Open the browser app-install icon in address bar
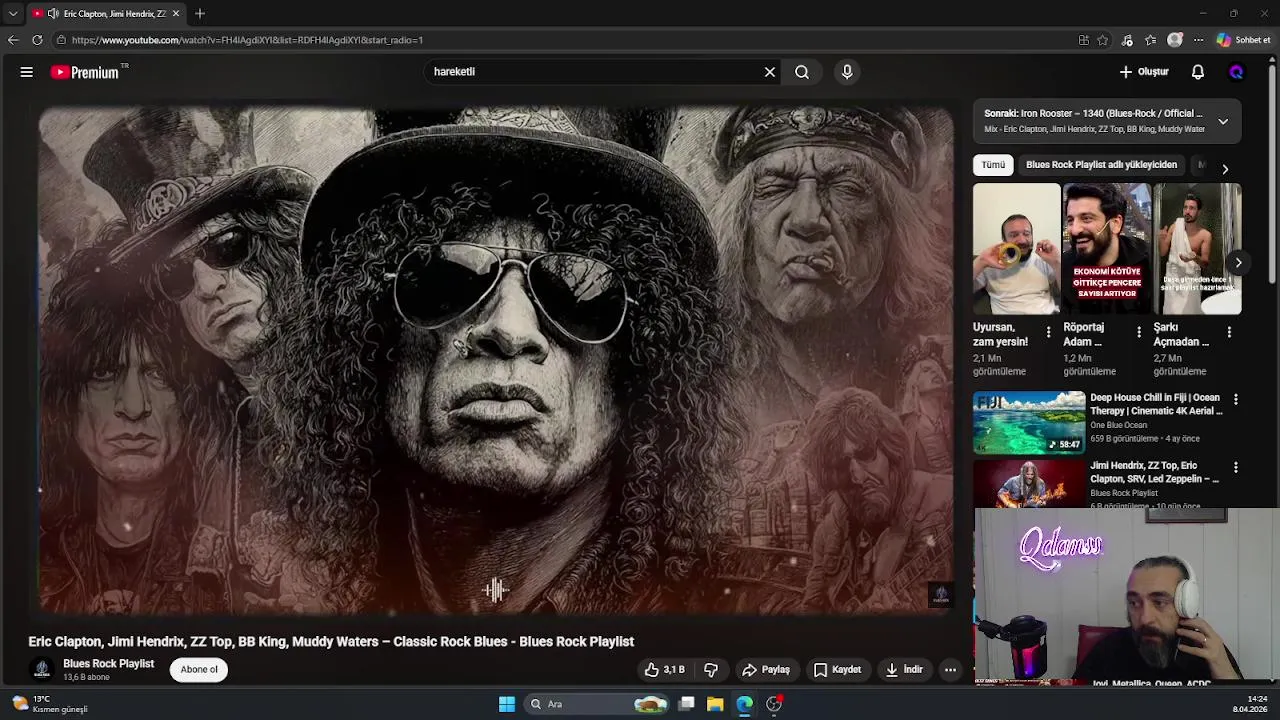The image size is (1280, 720). point(1083,40)
